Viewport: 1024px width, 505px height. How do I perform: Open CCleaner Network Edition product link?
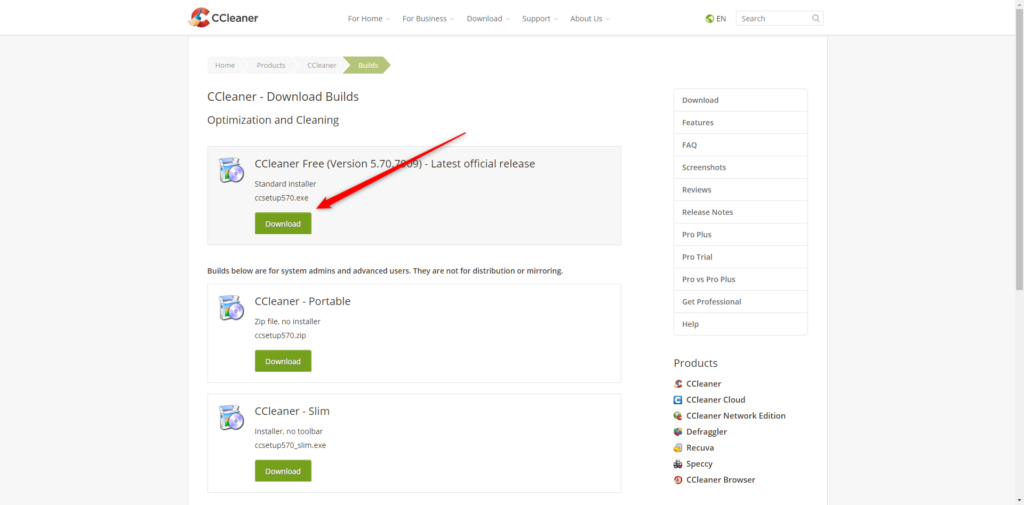tap(736, 416)
